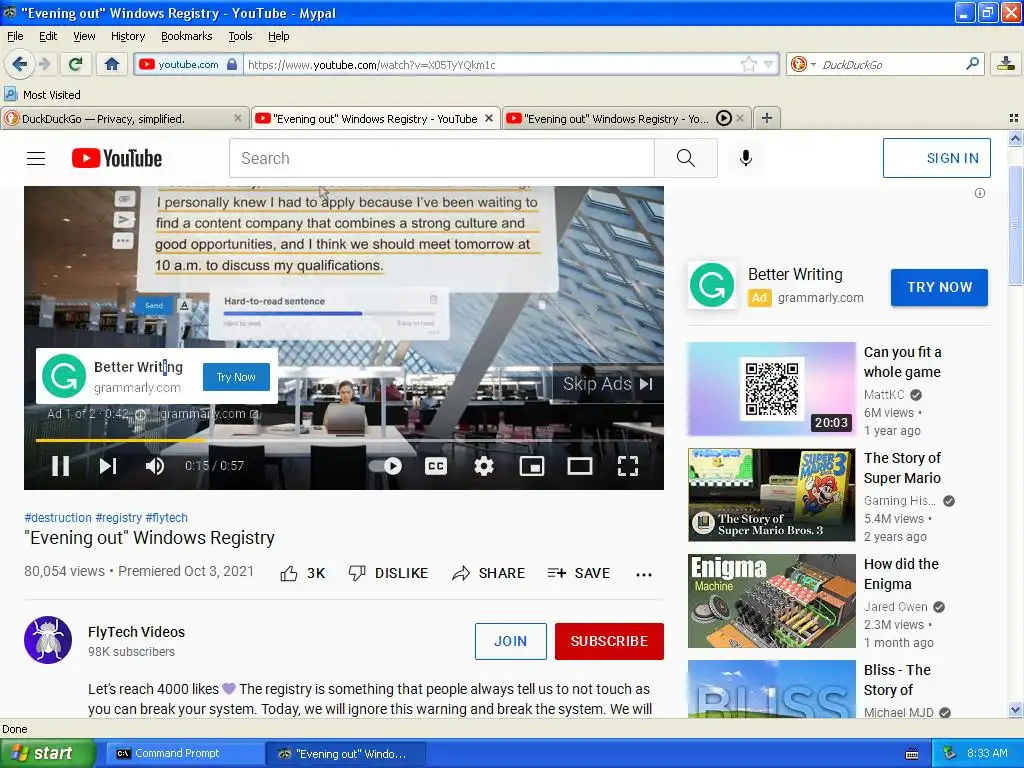Click the padlock site security icon
Screen dimensions: 1024x768
pyautogui.click(x=232, y=64)
